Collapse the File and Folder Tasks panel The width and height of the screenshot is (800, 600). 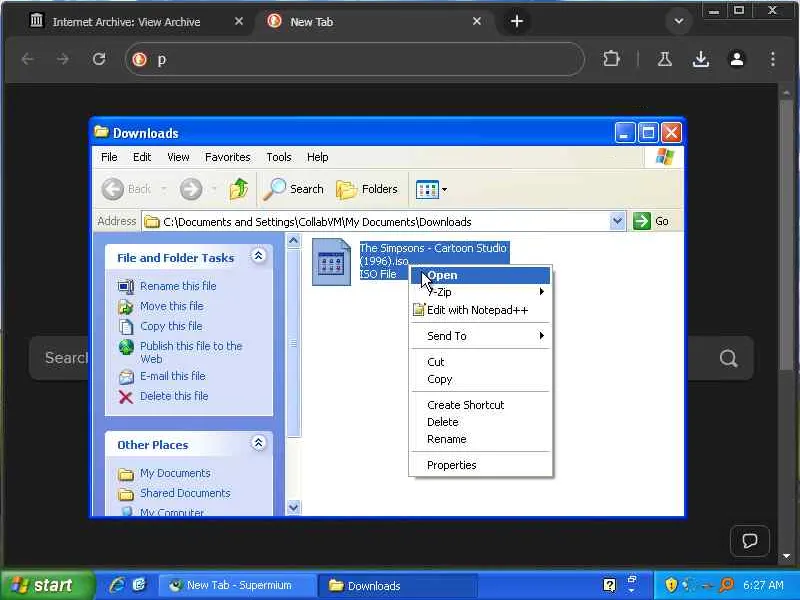click(x=258, y=256)
